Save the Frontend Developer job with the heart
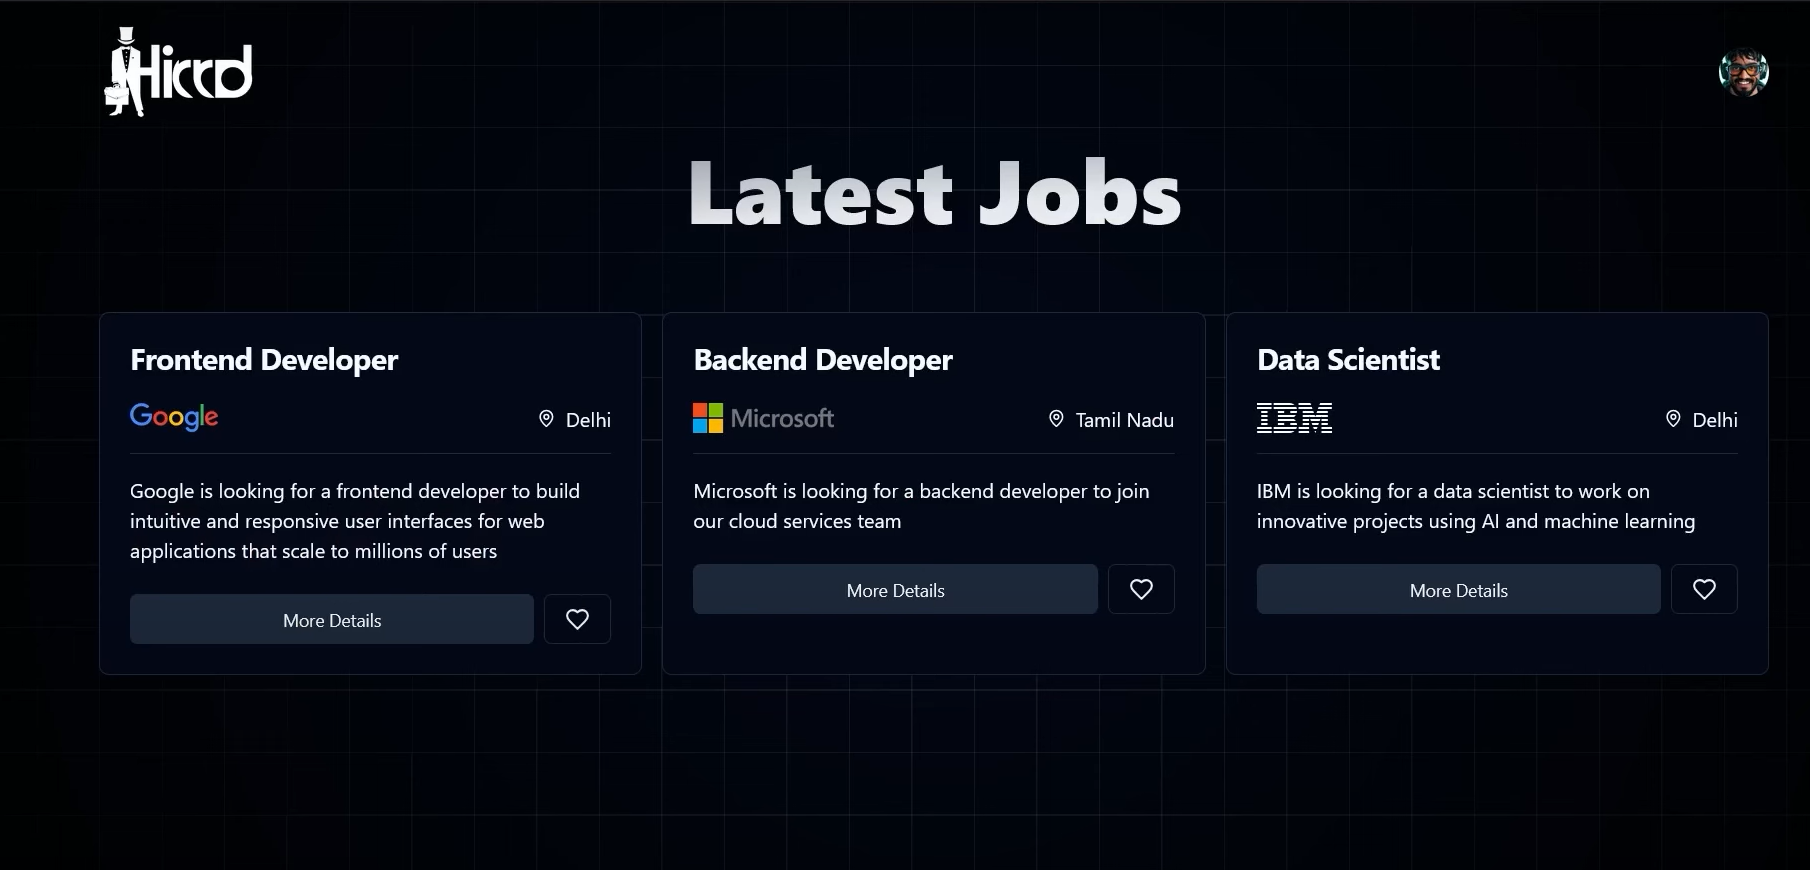This screenshot has width=1810, height=870. tap(577, 619)
